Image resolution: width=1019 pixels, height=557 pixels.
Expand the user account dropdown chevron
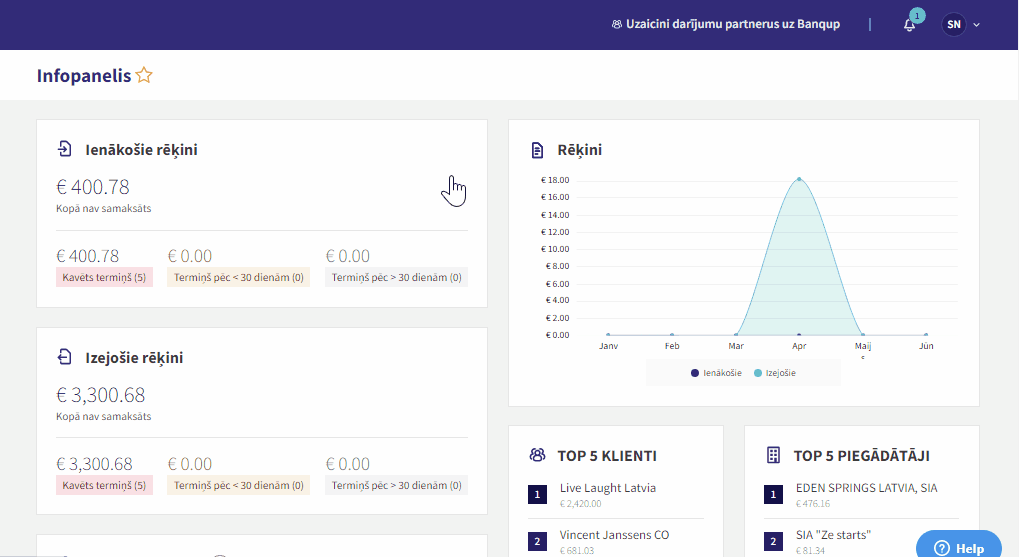pos(976,25)
